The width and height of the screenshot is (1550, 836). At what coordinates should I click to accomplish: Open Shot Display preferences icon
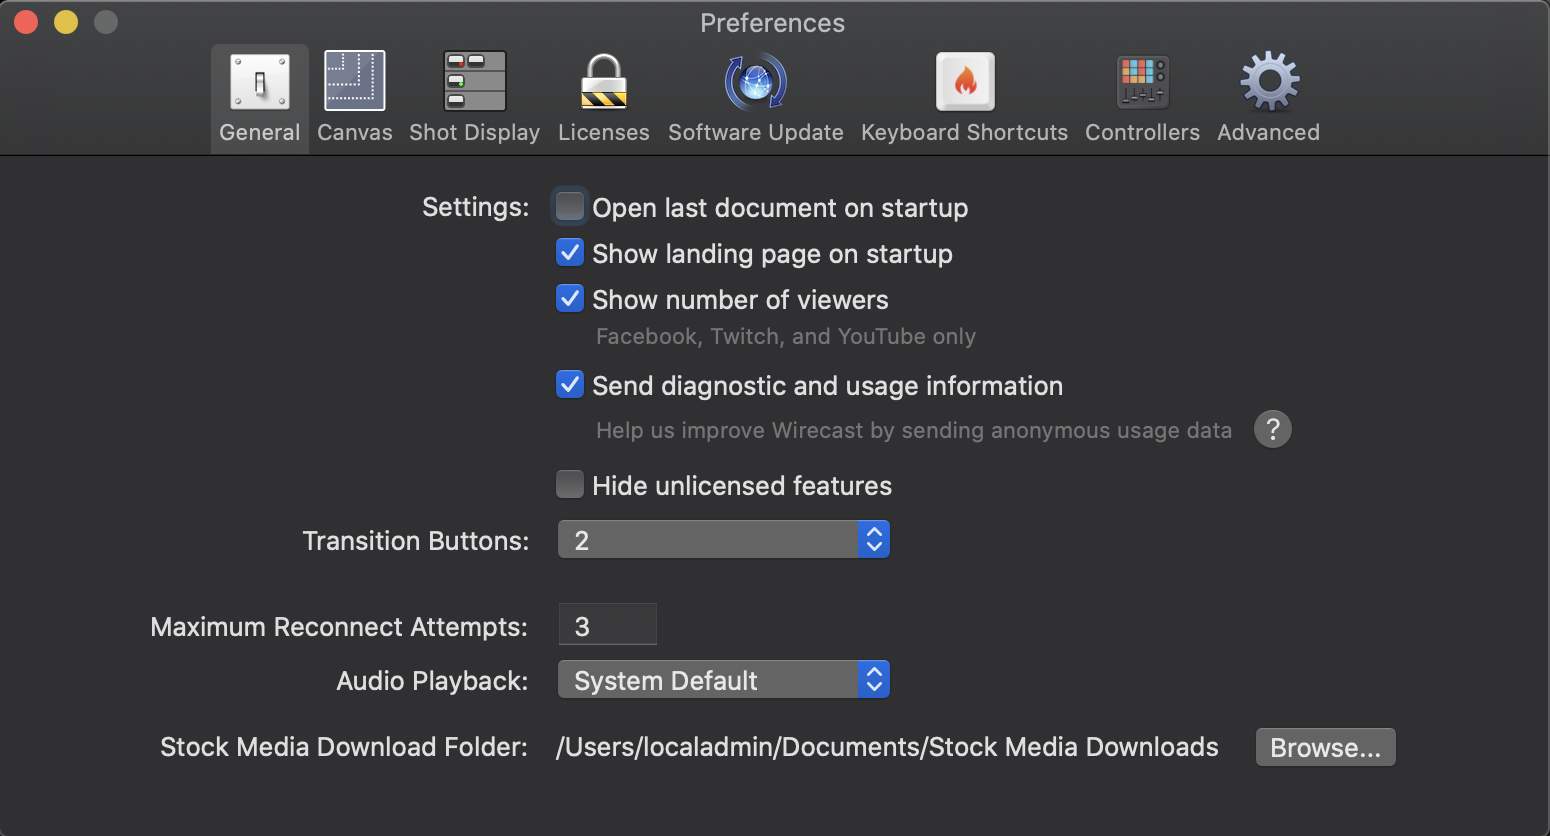click(x=475, y=81)
